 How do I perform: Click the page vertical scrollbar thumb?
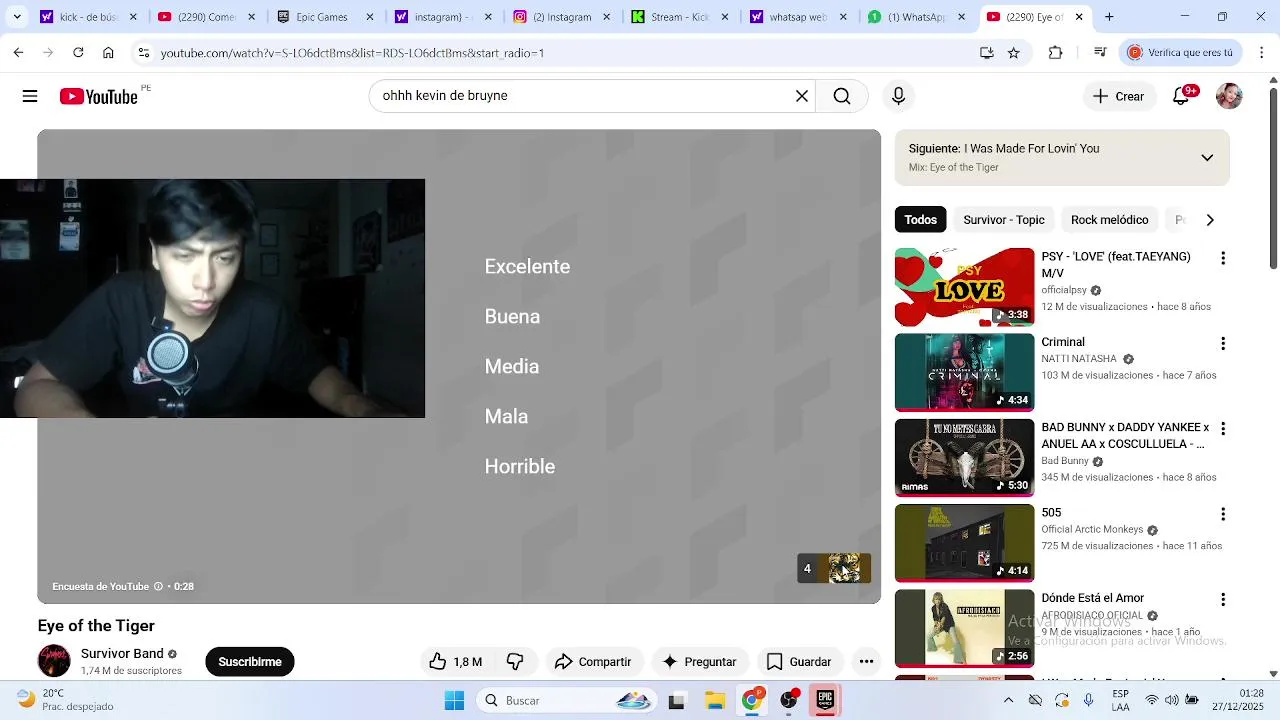[1273, 178]
